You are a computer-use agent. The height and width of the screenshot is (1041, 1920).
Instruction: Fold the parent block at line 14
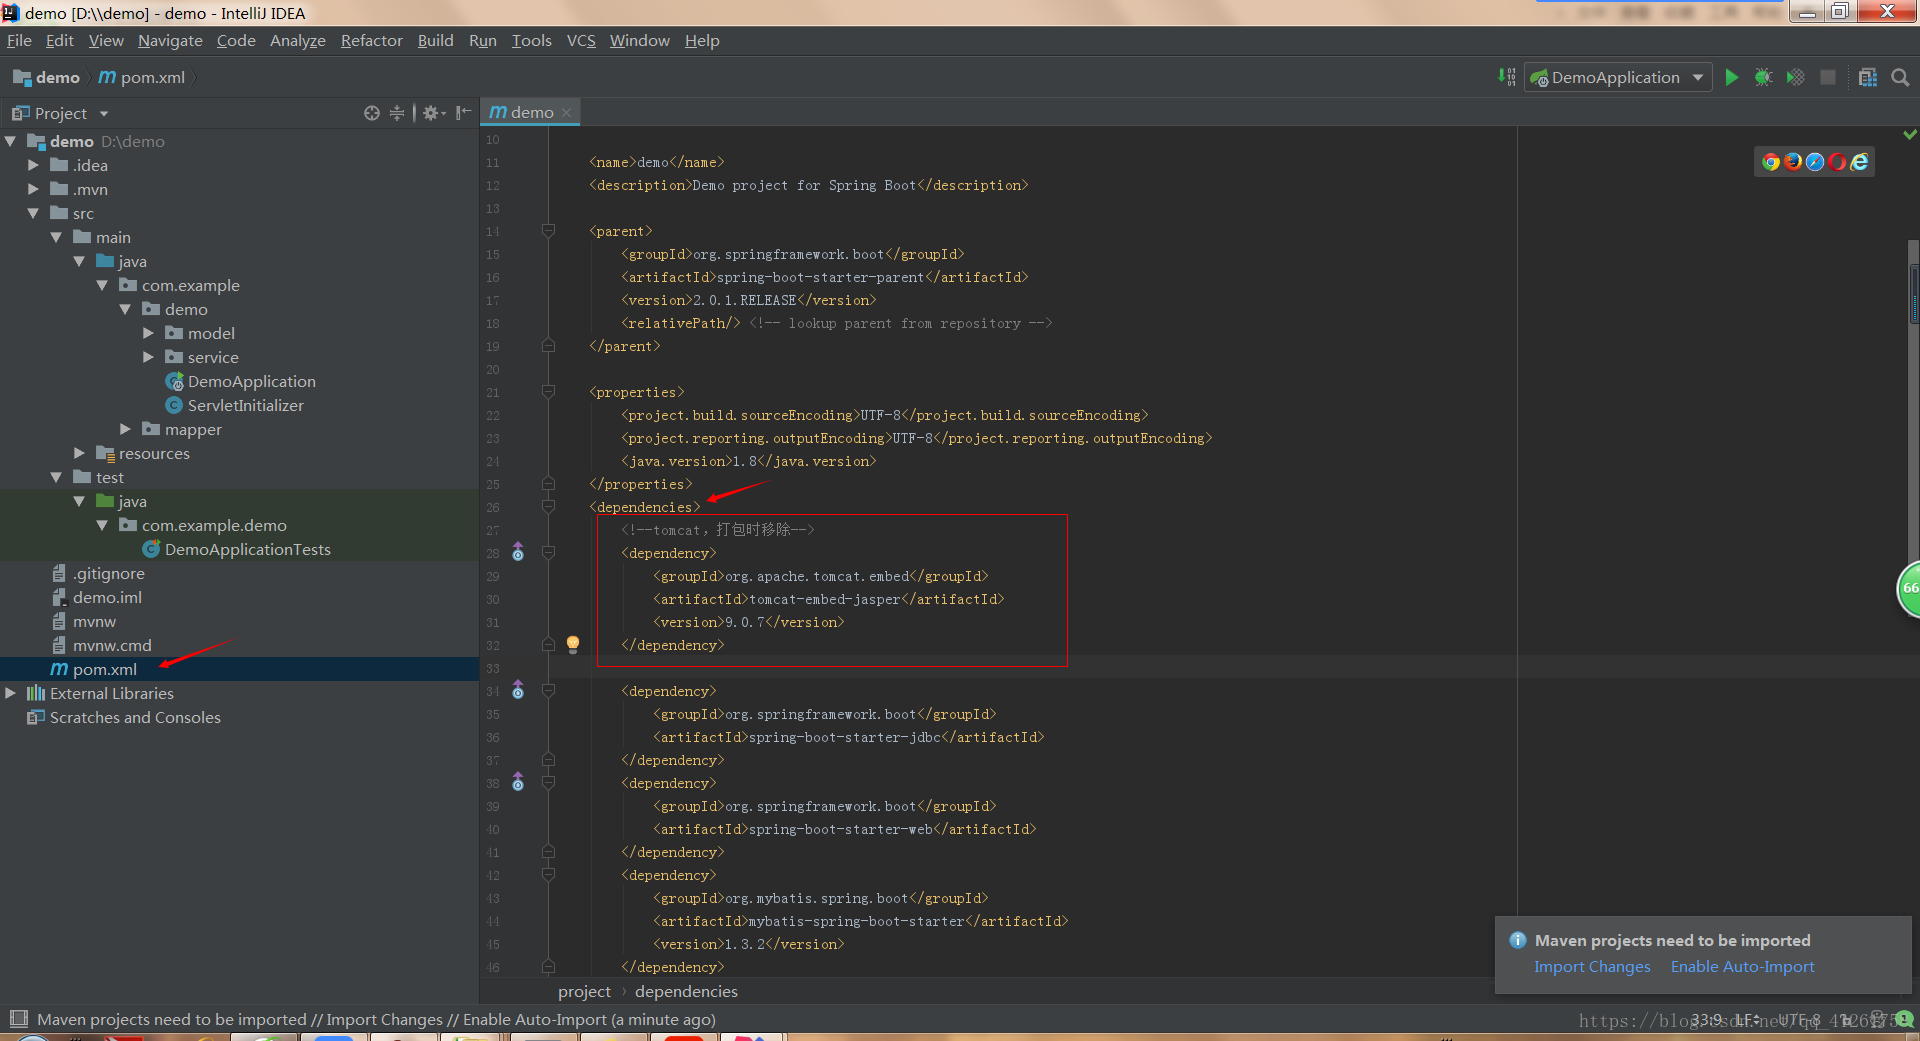coord(548,231)
